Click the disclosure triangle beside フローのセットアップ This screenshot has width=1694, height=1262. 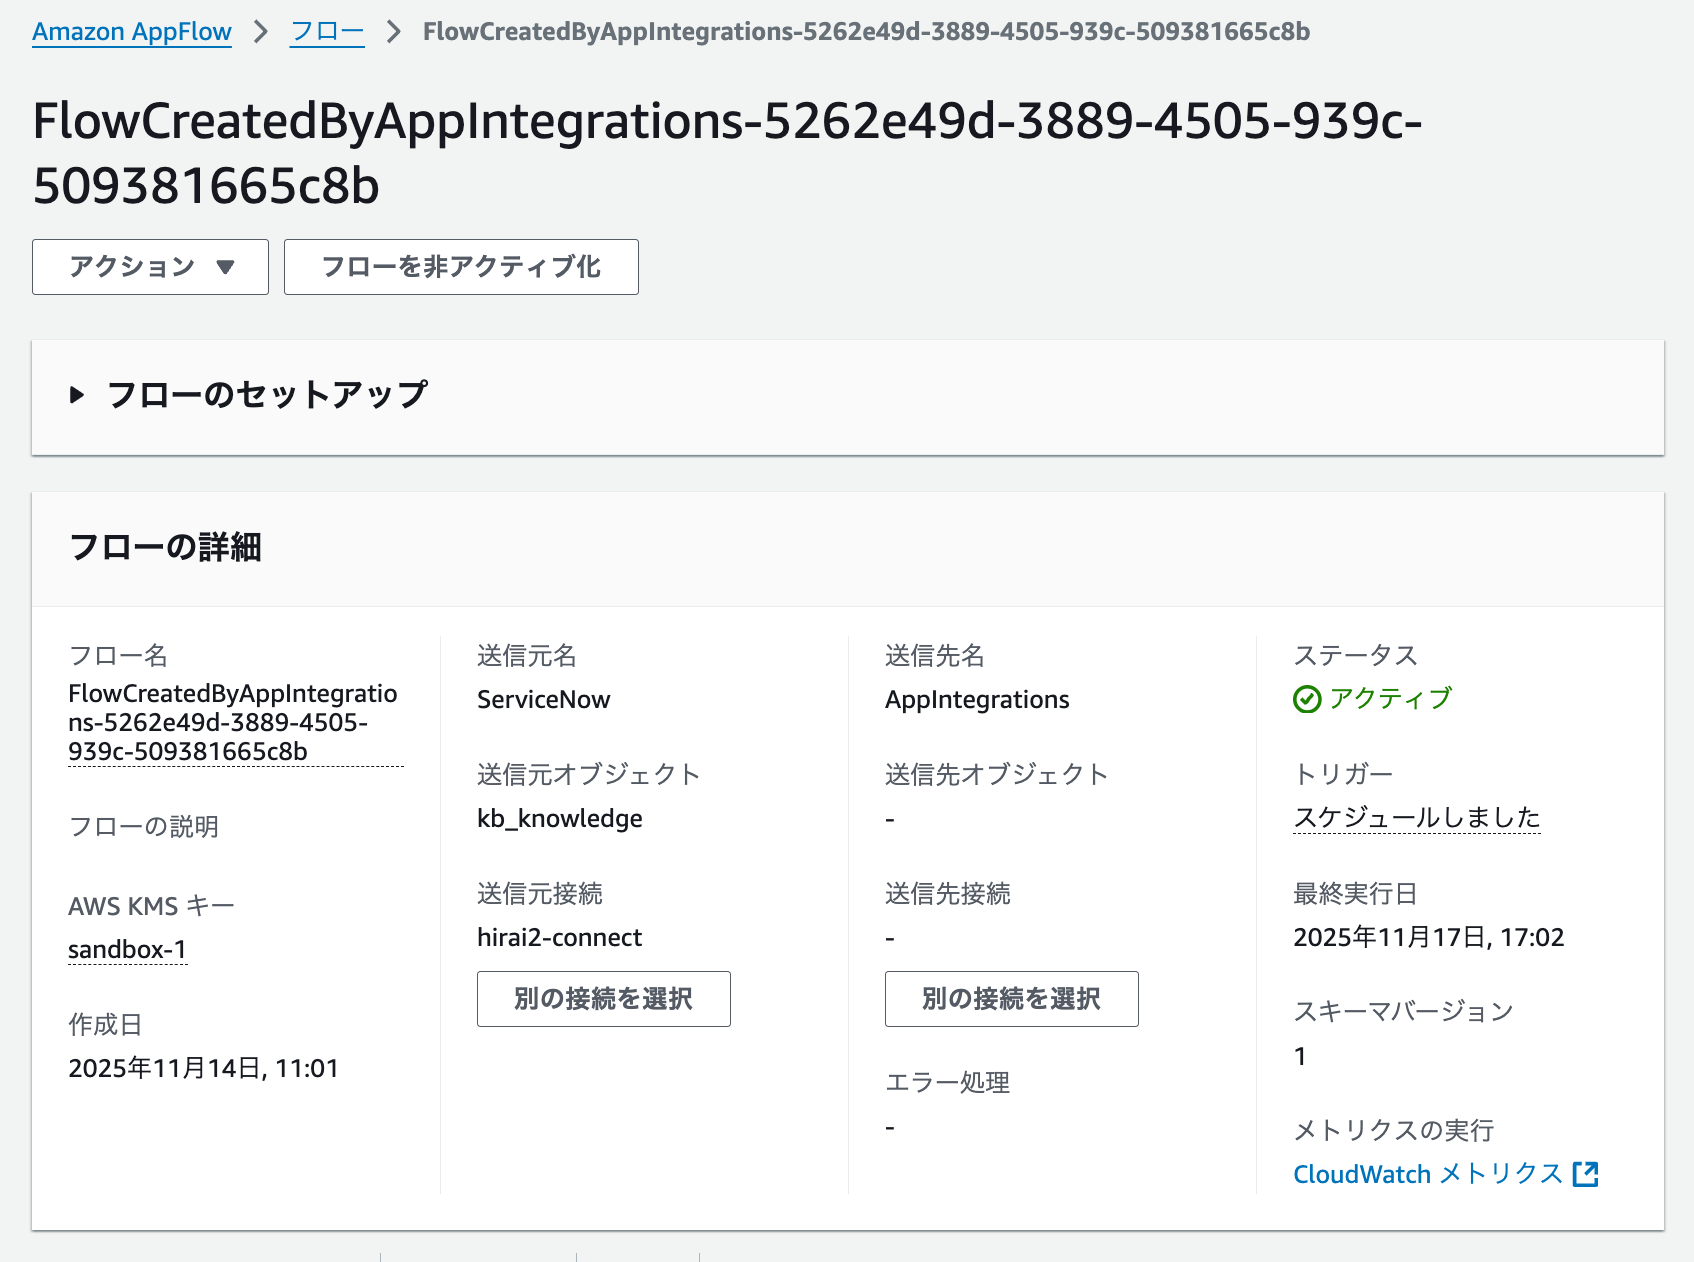pos(78,394)
